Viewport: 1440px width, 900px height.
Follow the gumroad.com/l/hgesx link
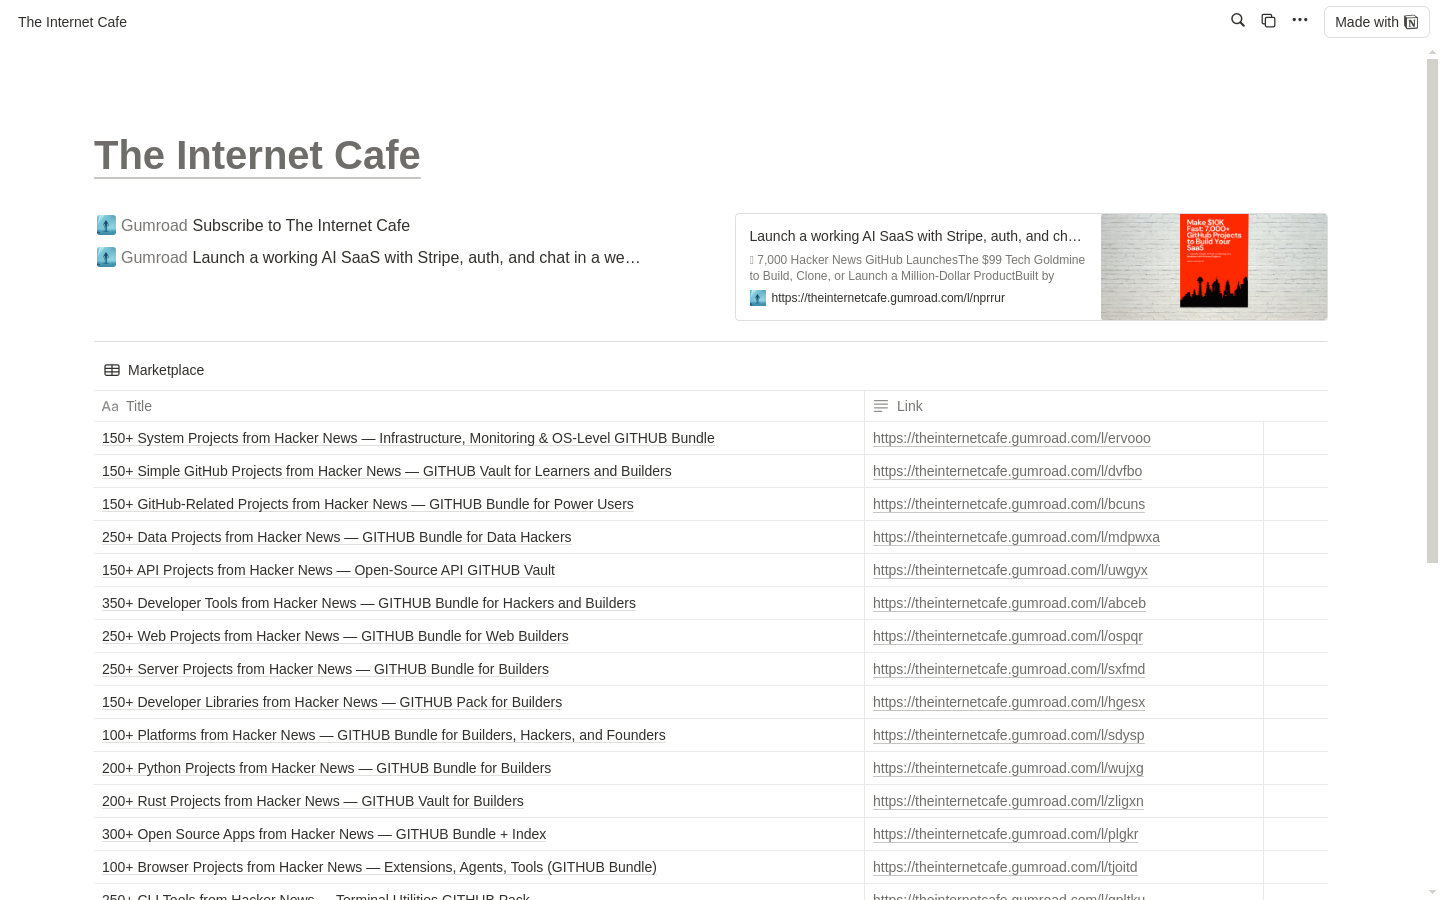(1009, 702)
